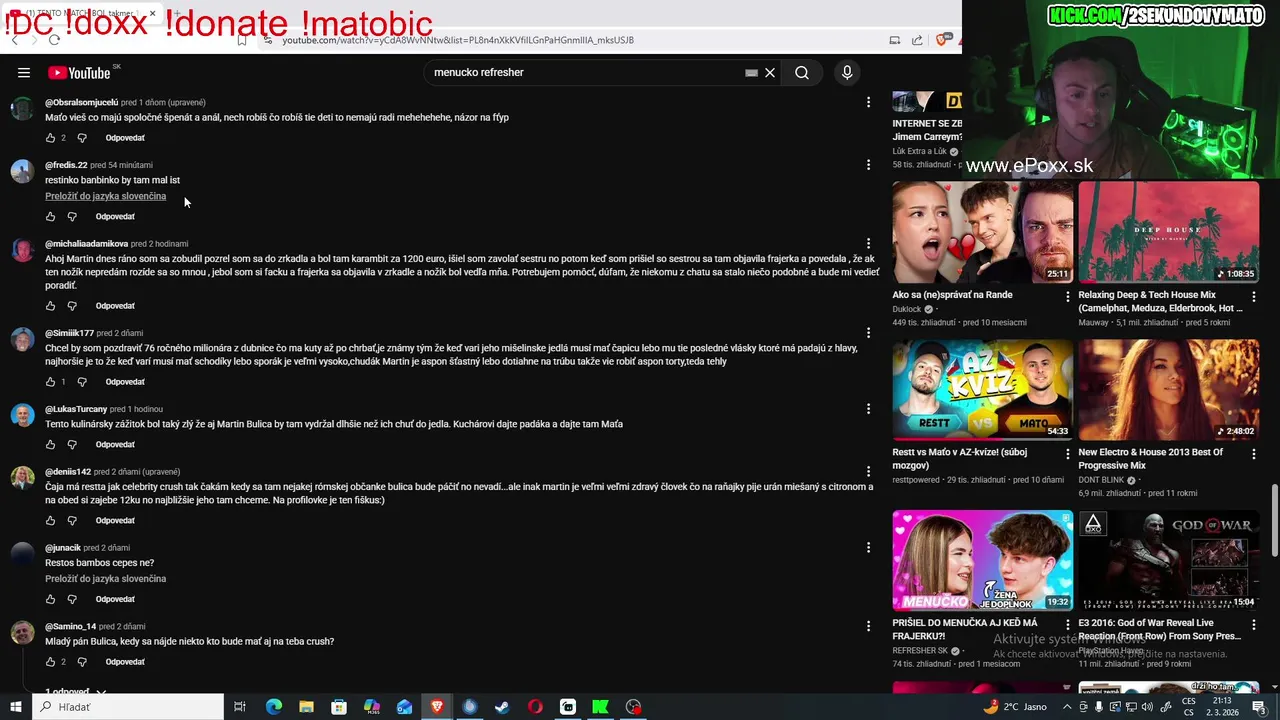Like the comment by @Simiiik177
1280x720 pixels.
(50, 382)
